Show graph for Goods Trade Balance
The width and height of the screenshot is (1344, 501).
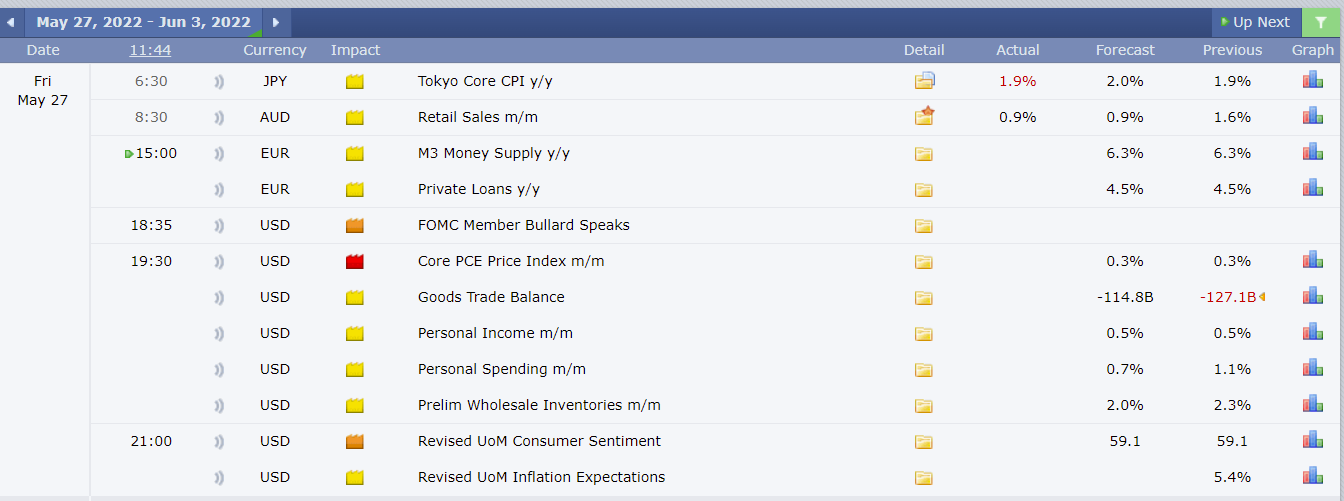[1312, 296]
